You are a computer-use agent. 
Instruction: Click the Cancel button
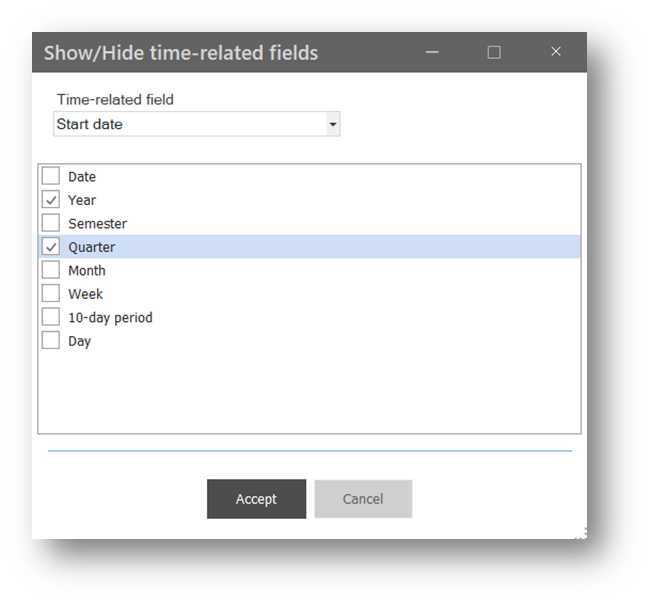[363, 499]
